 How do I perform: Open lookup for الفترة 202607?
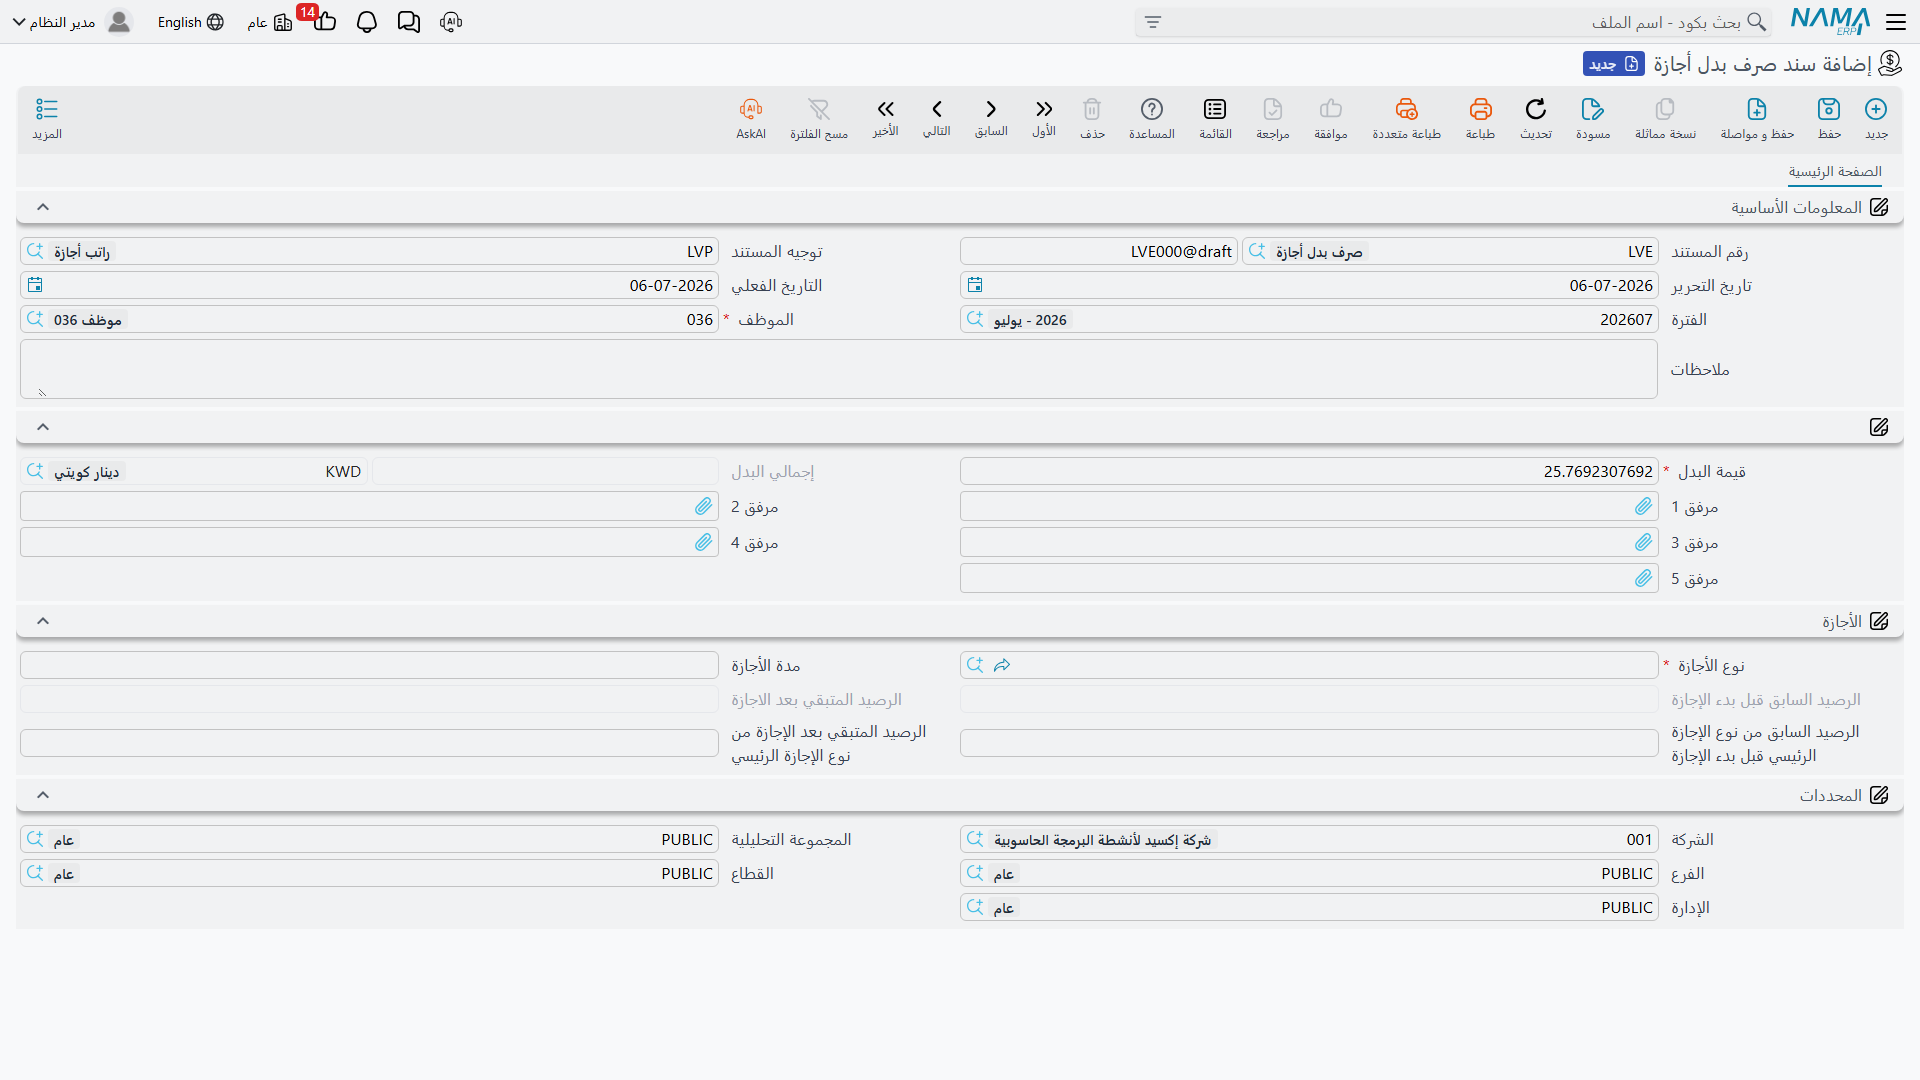tap(975, 320)
